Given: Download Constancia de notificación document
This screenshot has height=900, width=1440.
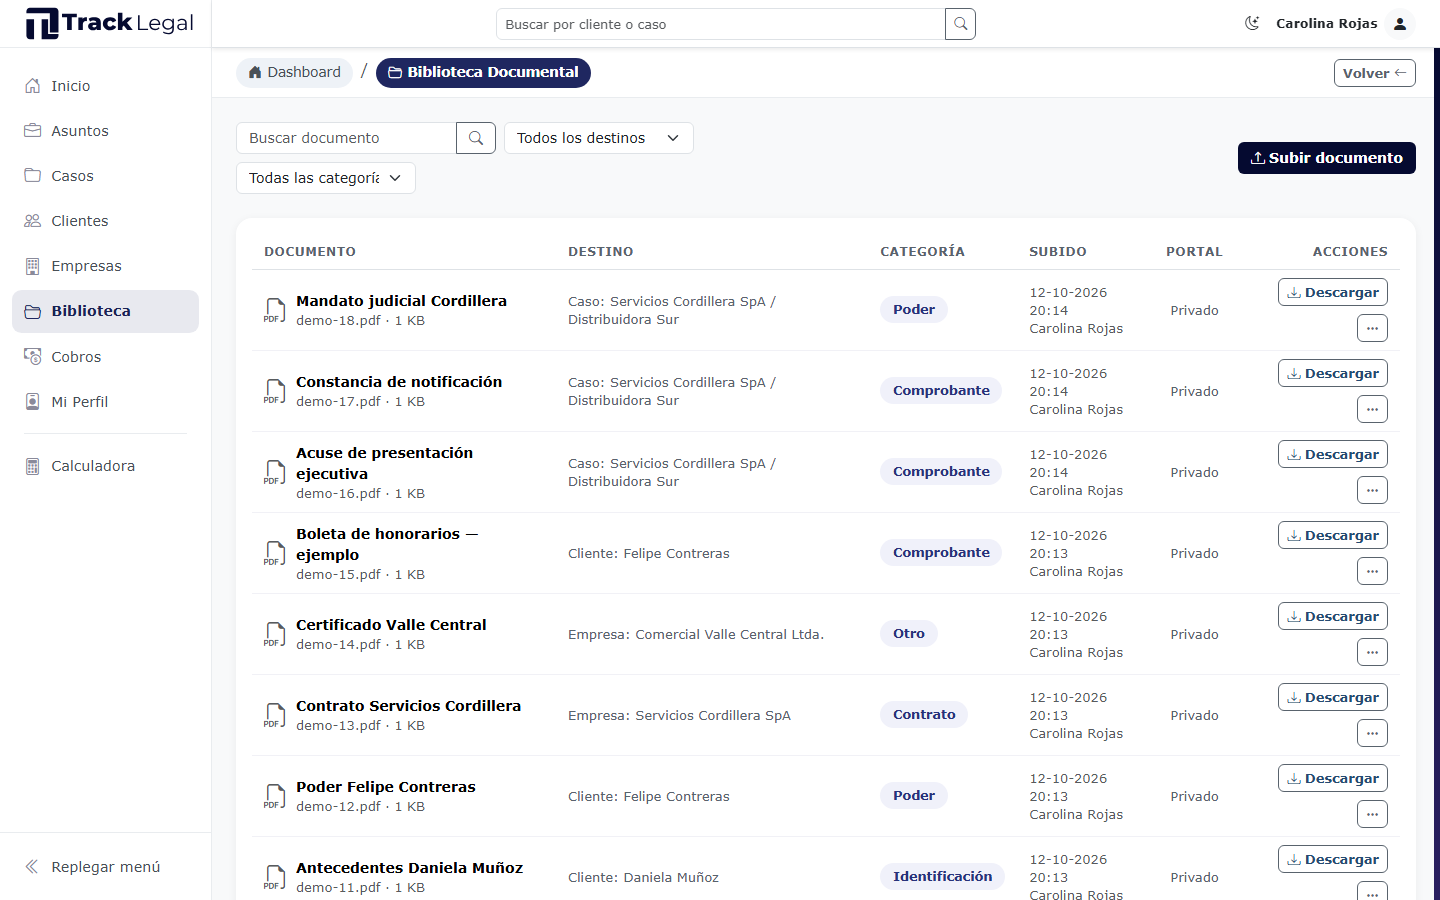Looking at the screenshot, I should pyautogui.click(x=1332, y=373).
